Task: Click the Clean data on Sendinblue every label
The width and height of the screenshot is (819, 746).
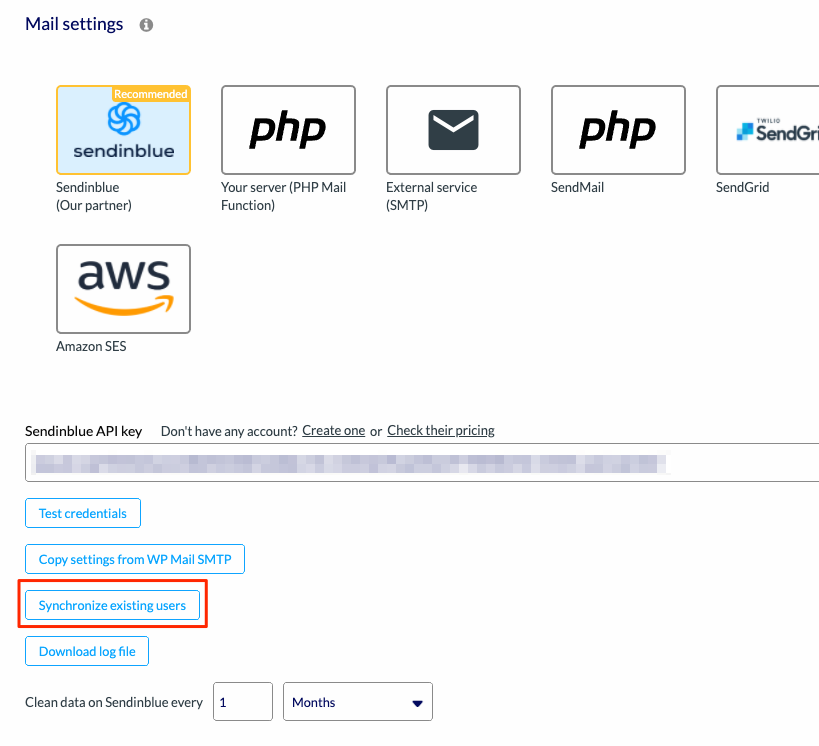Action: [114, 702]
